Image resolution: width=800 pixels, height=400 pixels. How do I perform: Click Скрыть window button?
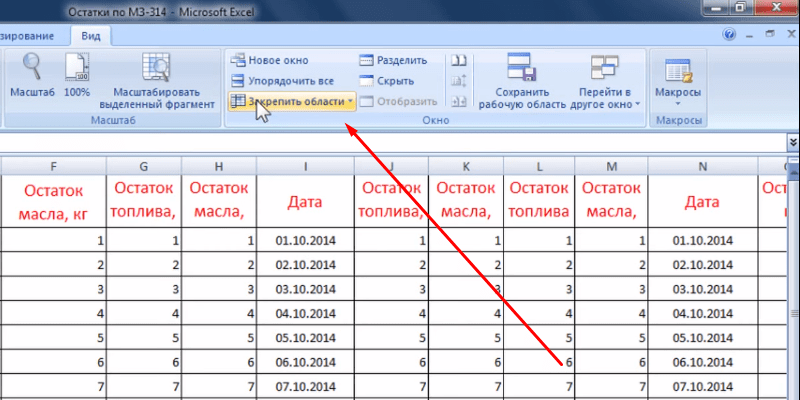(386, 81)
